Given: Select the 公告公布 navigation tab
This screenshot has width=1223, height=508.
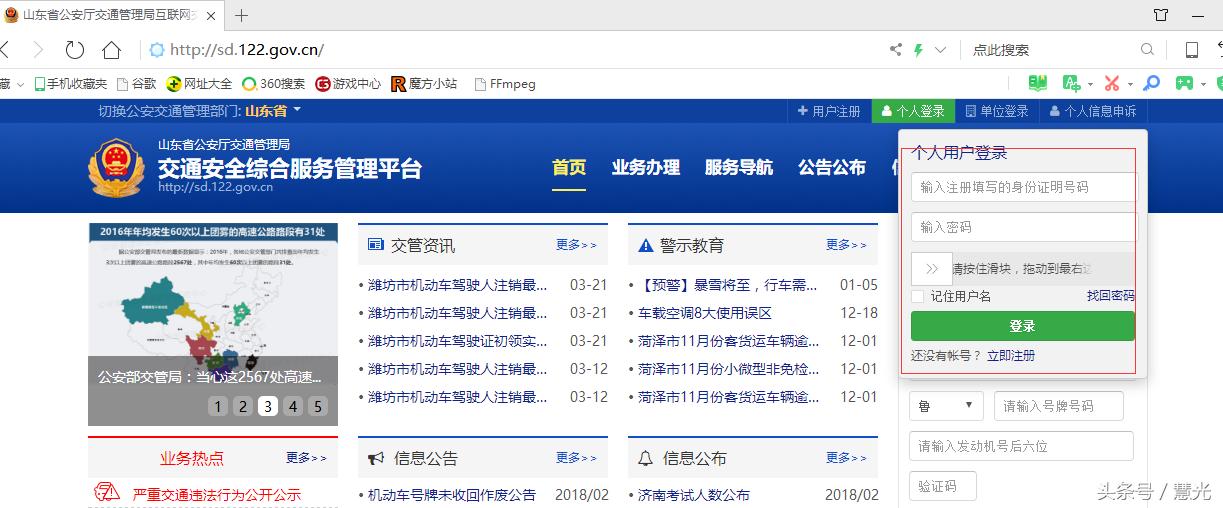Looking at the screenshot, I should pyautogui.click(x=832, y=168).
